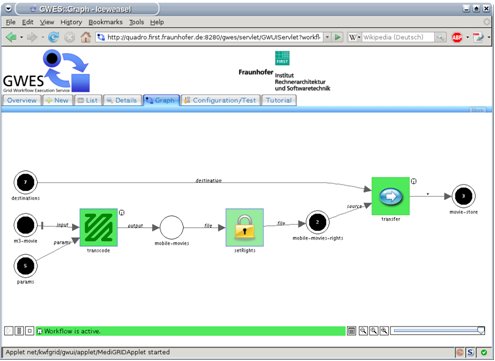Switch to the New tab
495x361 pixels.
[58, 100]
